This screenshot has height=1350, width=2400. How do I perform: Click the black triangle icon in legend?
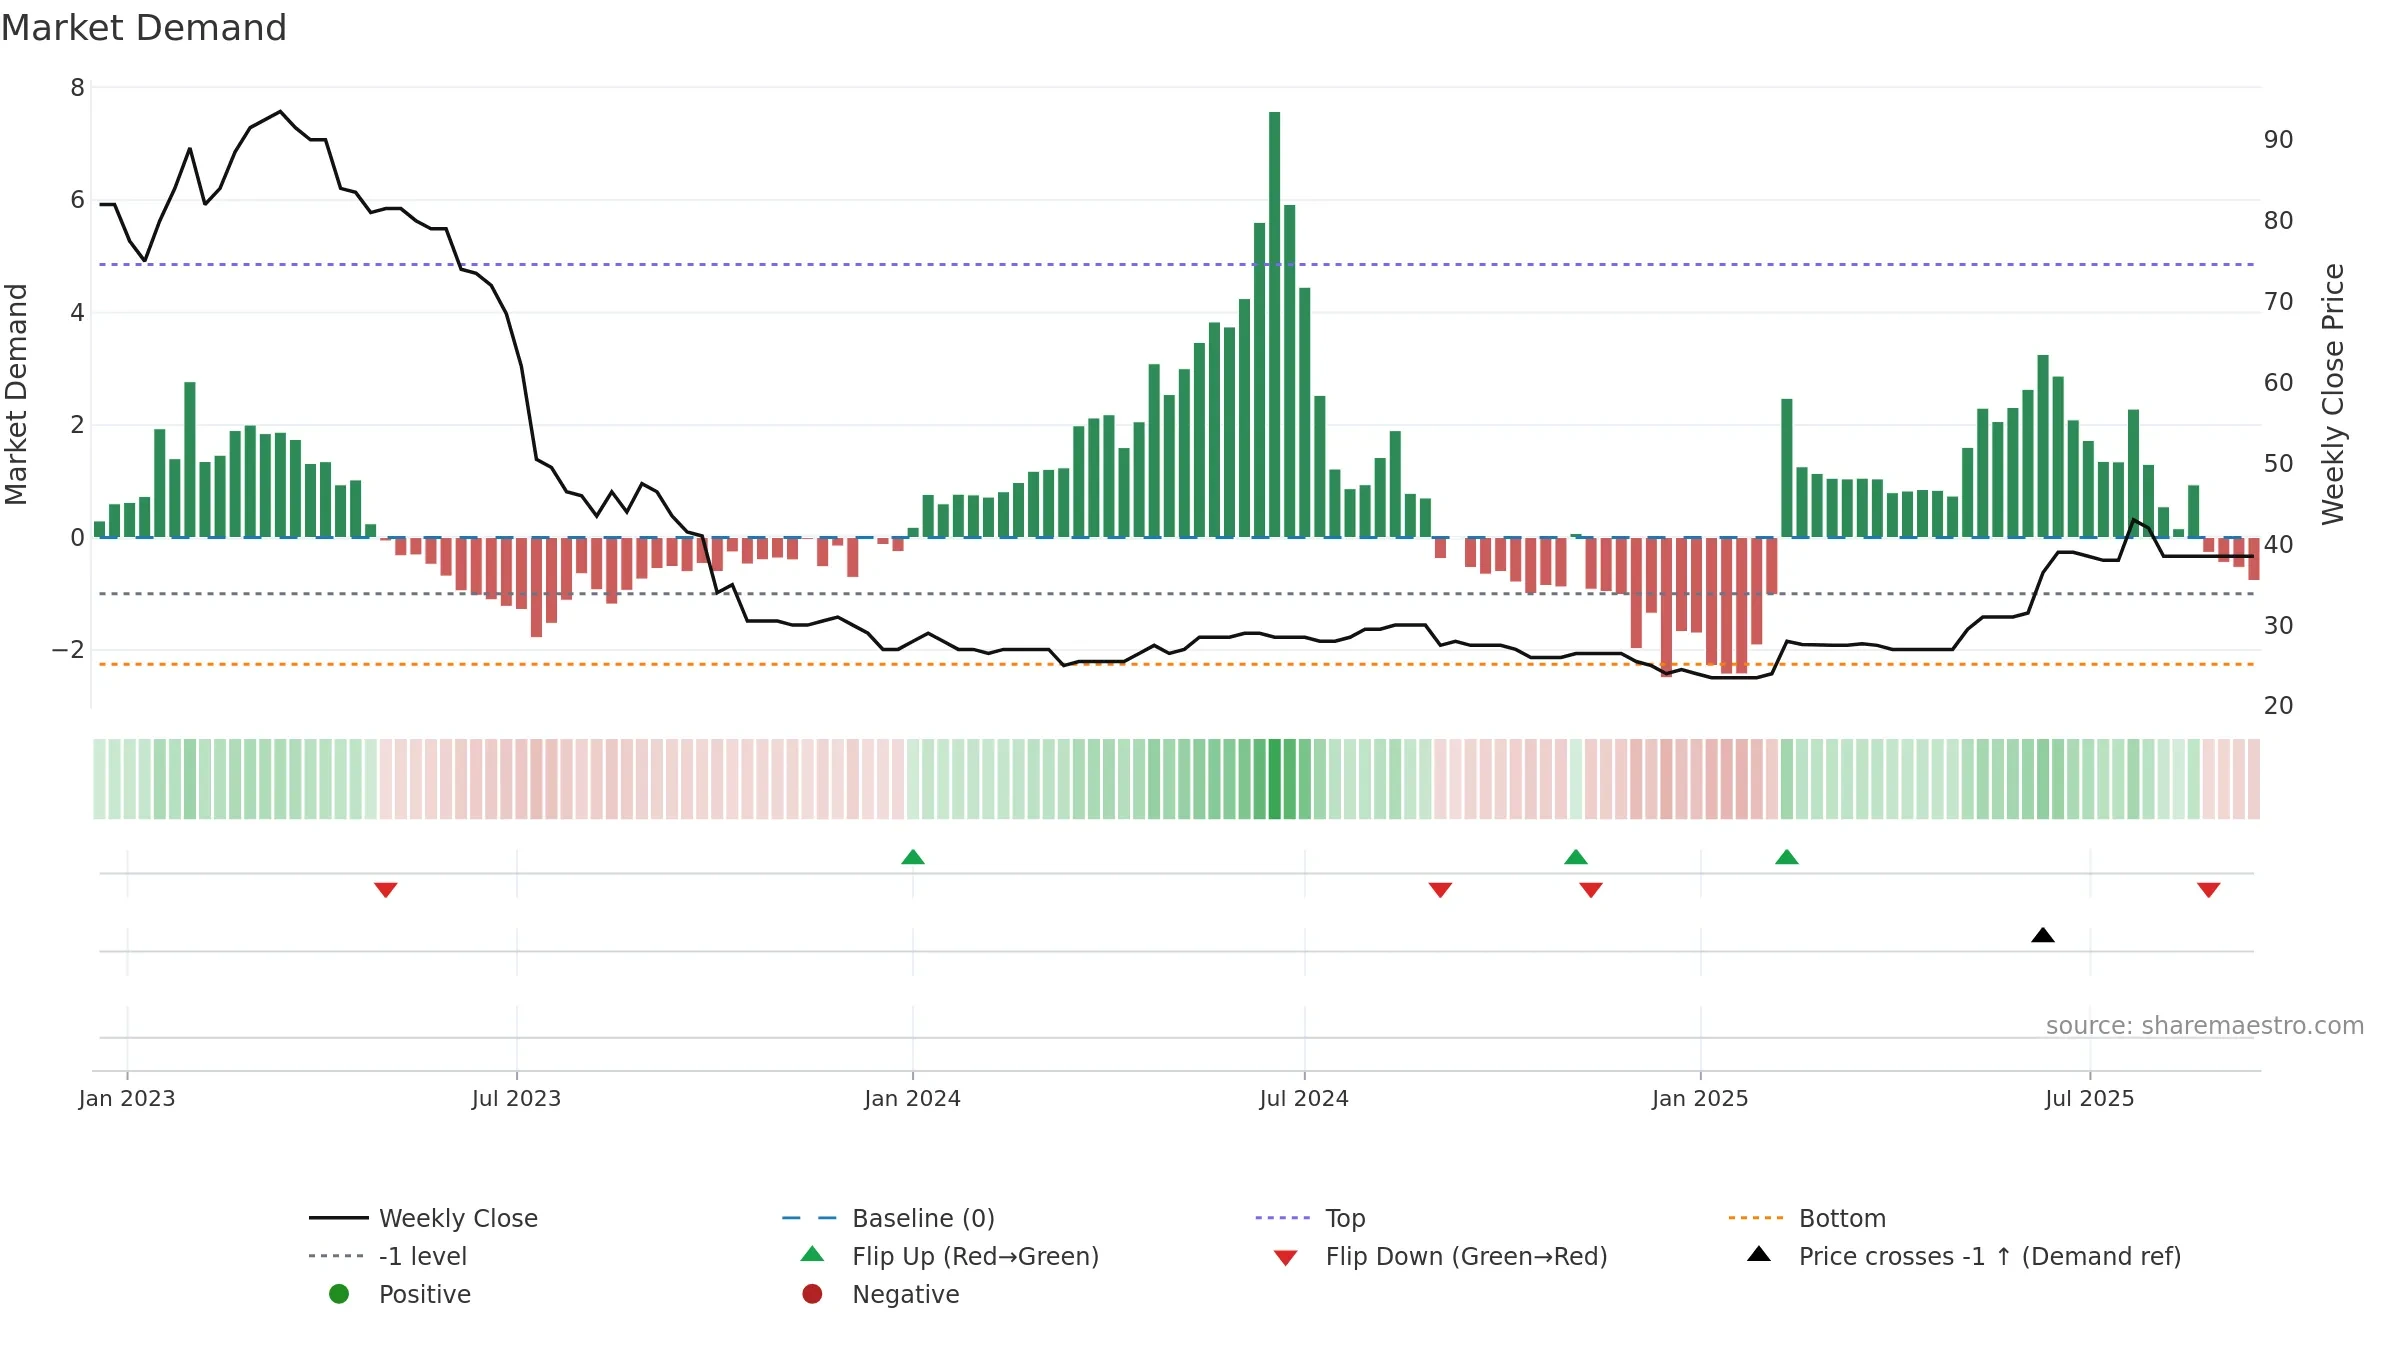click(x=1759, y=1254)
